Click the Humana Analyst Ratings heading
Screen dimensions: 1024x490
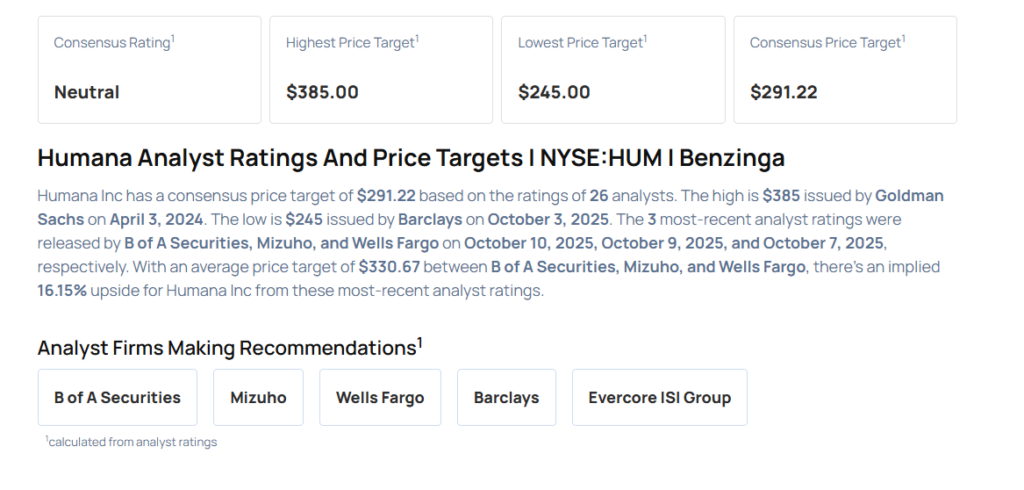coord(411,158)
